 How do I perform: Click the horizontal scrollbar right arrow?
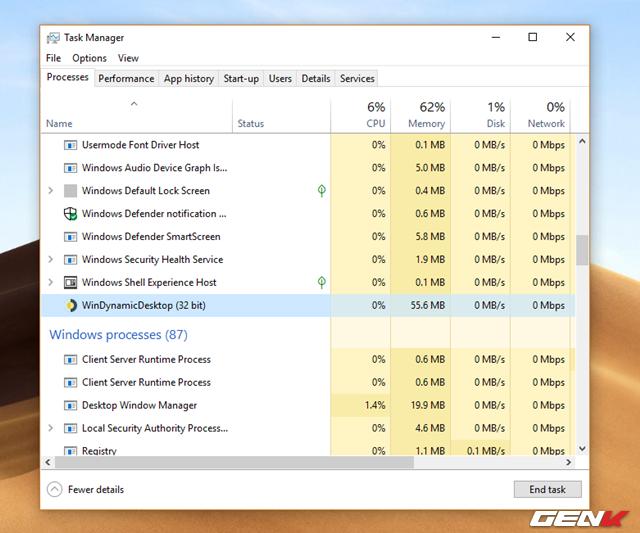(x=568, y=462)
